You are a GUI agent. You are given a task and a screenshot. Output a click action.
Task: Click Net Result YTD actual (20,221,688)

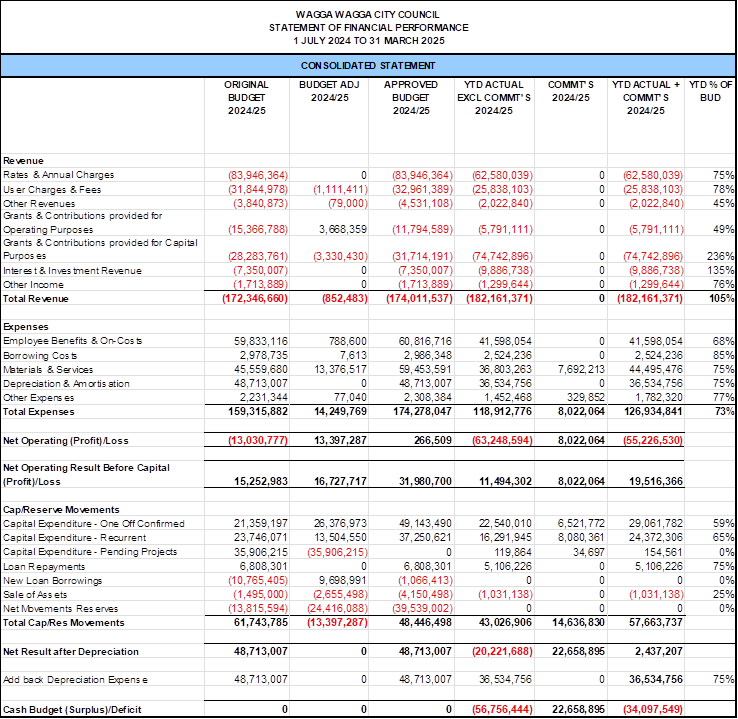tap(503, 652)
